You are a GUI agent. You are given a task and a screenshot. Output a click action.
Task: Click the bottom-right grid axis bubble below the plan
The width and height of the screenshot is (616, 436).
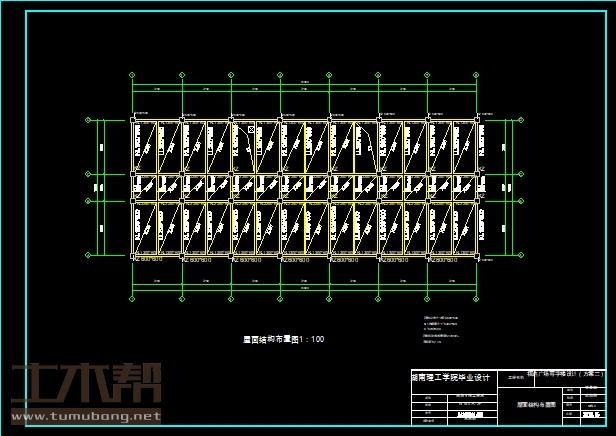pyautogui.click(x=477, y=298)
